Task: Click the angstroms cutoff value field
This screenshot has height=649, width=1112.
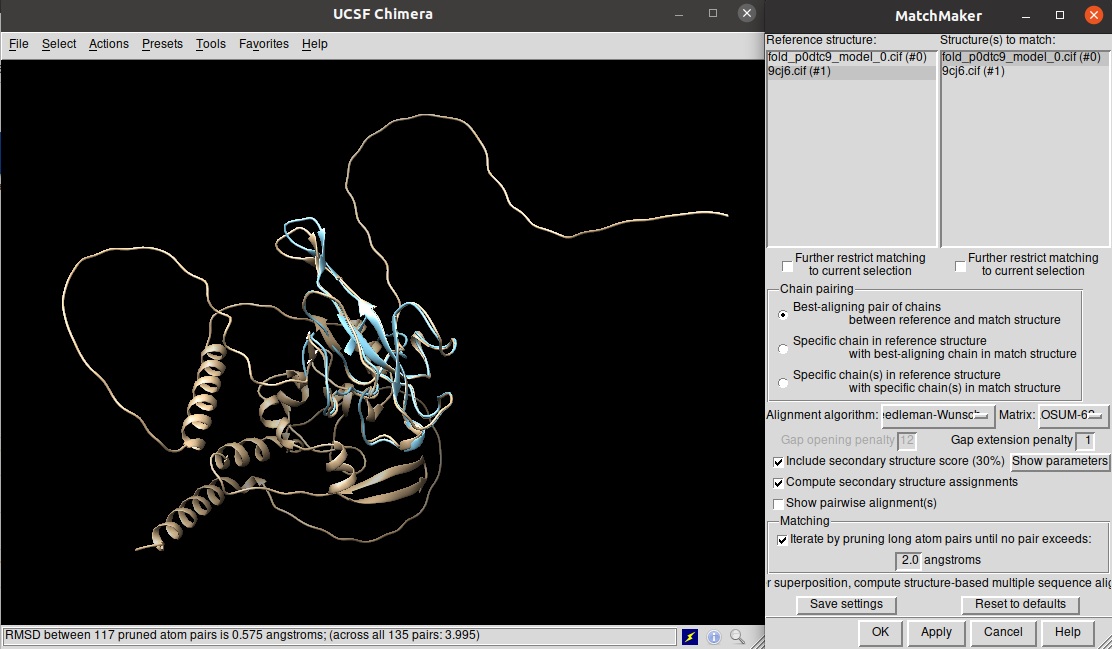Action: pos(909,560)
